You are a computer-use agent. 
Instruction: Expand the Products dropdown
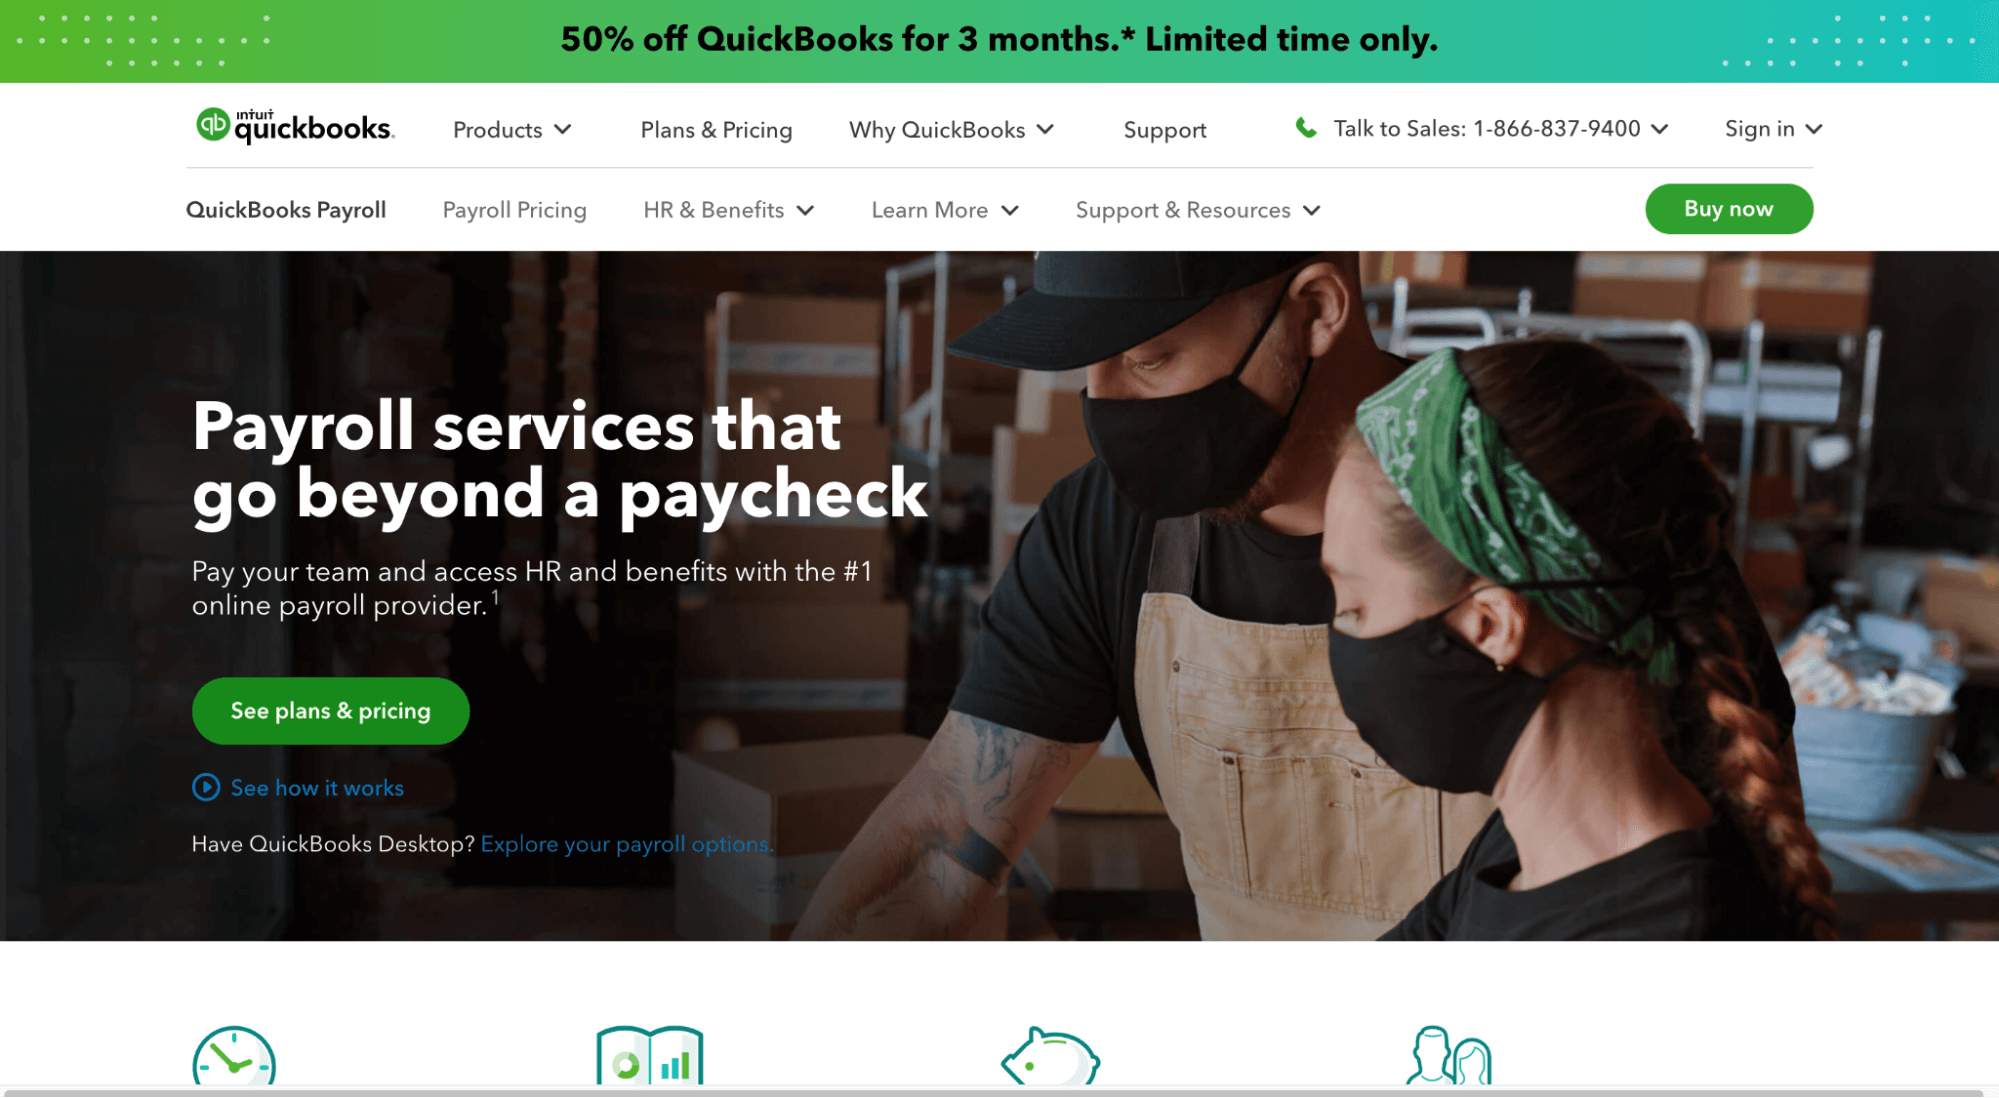(x=512, y=130)
